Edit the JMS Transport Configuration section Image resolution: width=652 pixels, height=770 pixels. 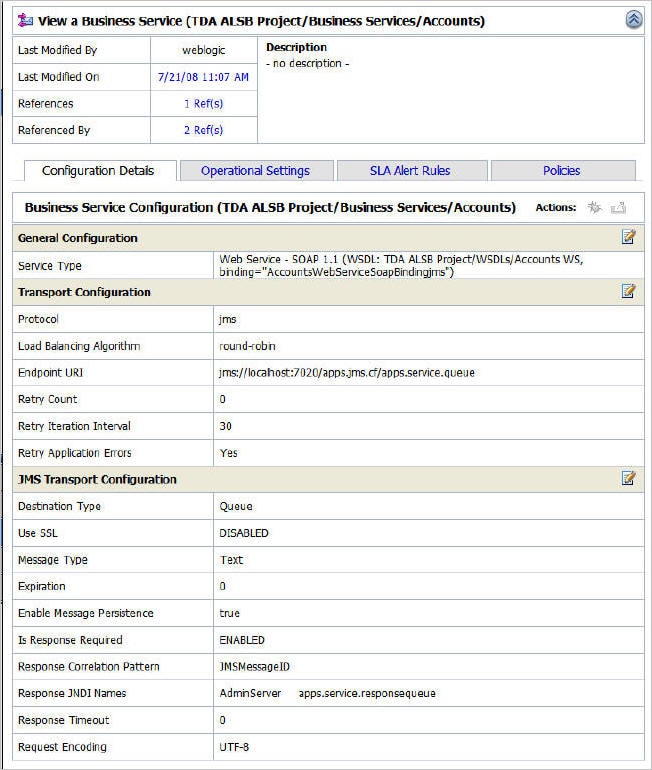click(x=628, y=478)
